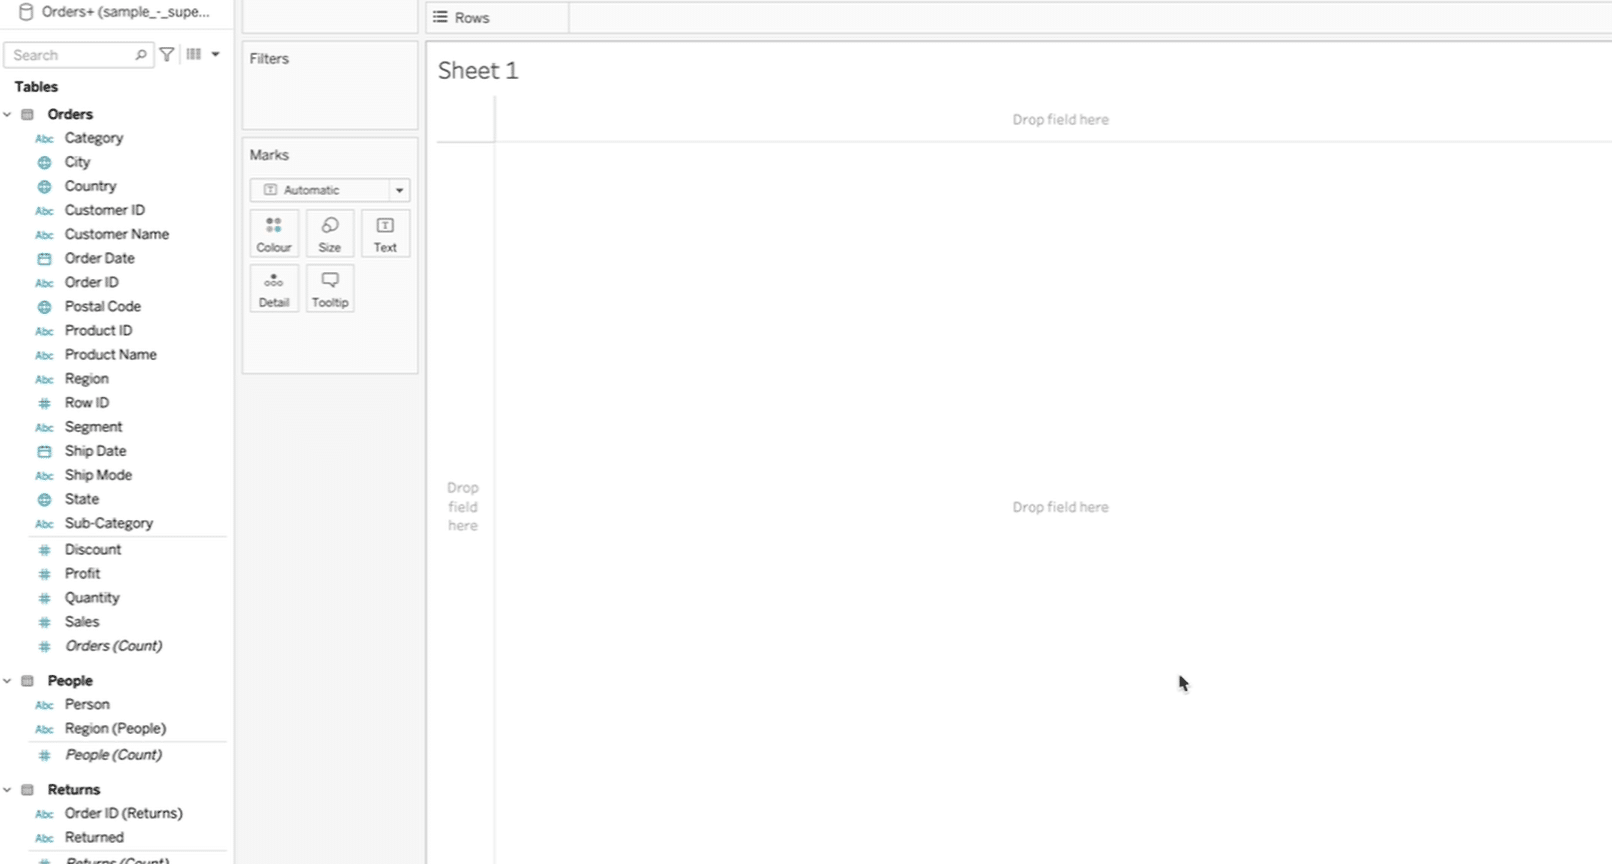Click the Postal Code globe type icon
The width and height of the screenshot is (1612, 864).
tap(44, 307)
